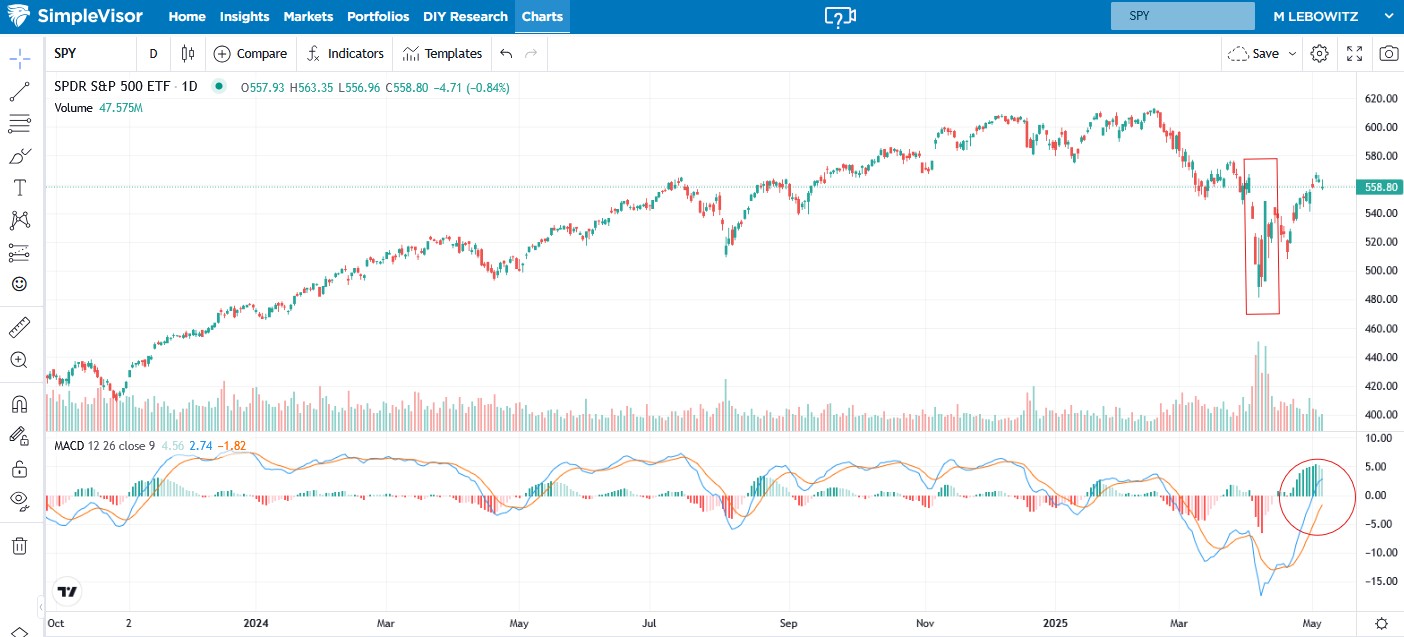Open the DIY Research menu
The width and height of the screenshot is (1404, 637).
point(465,16)
